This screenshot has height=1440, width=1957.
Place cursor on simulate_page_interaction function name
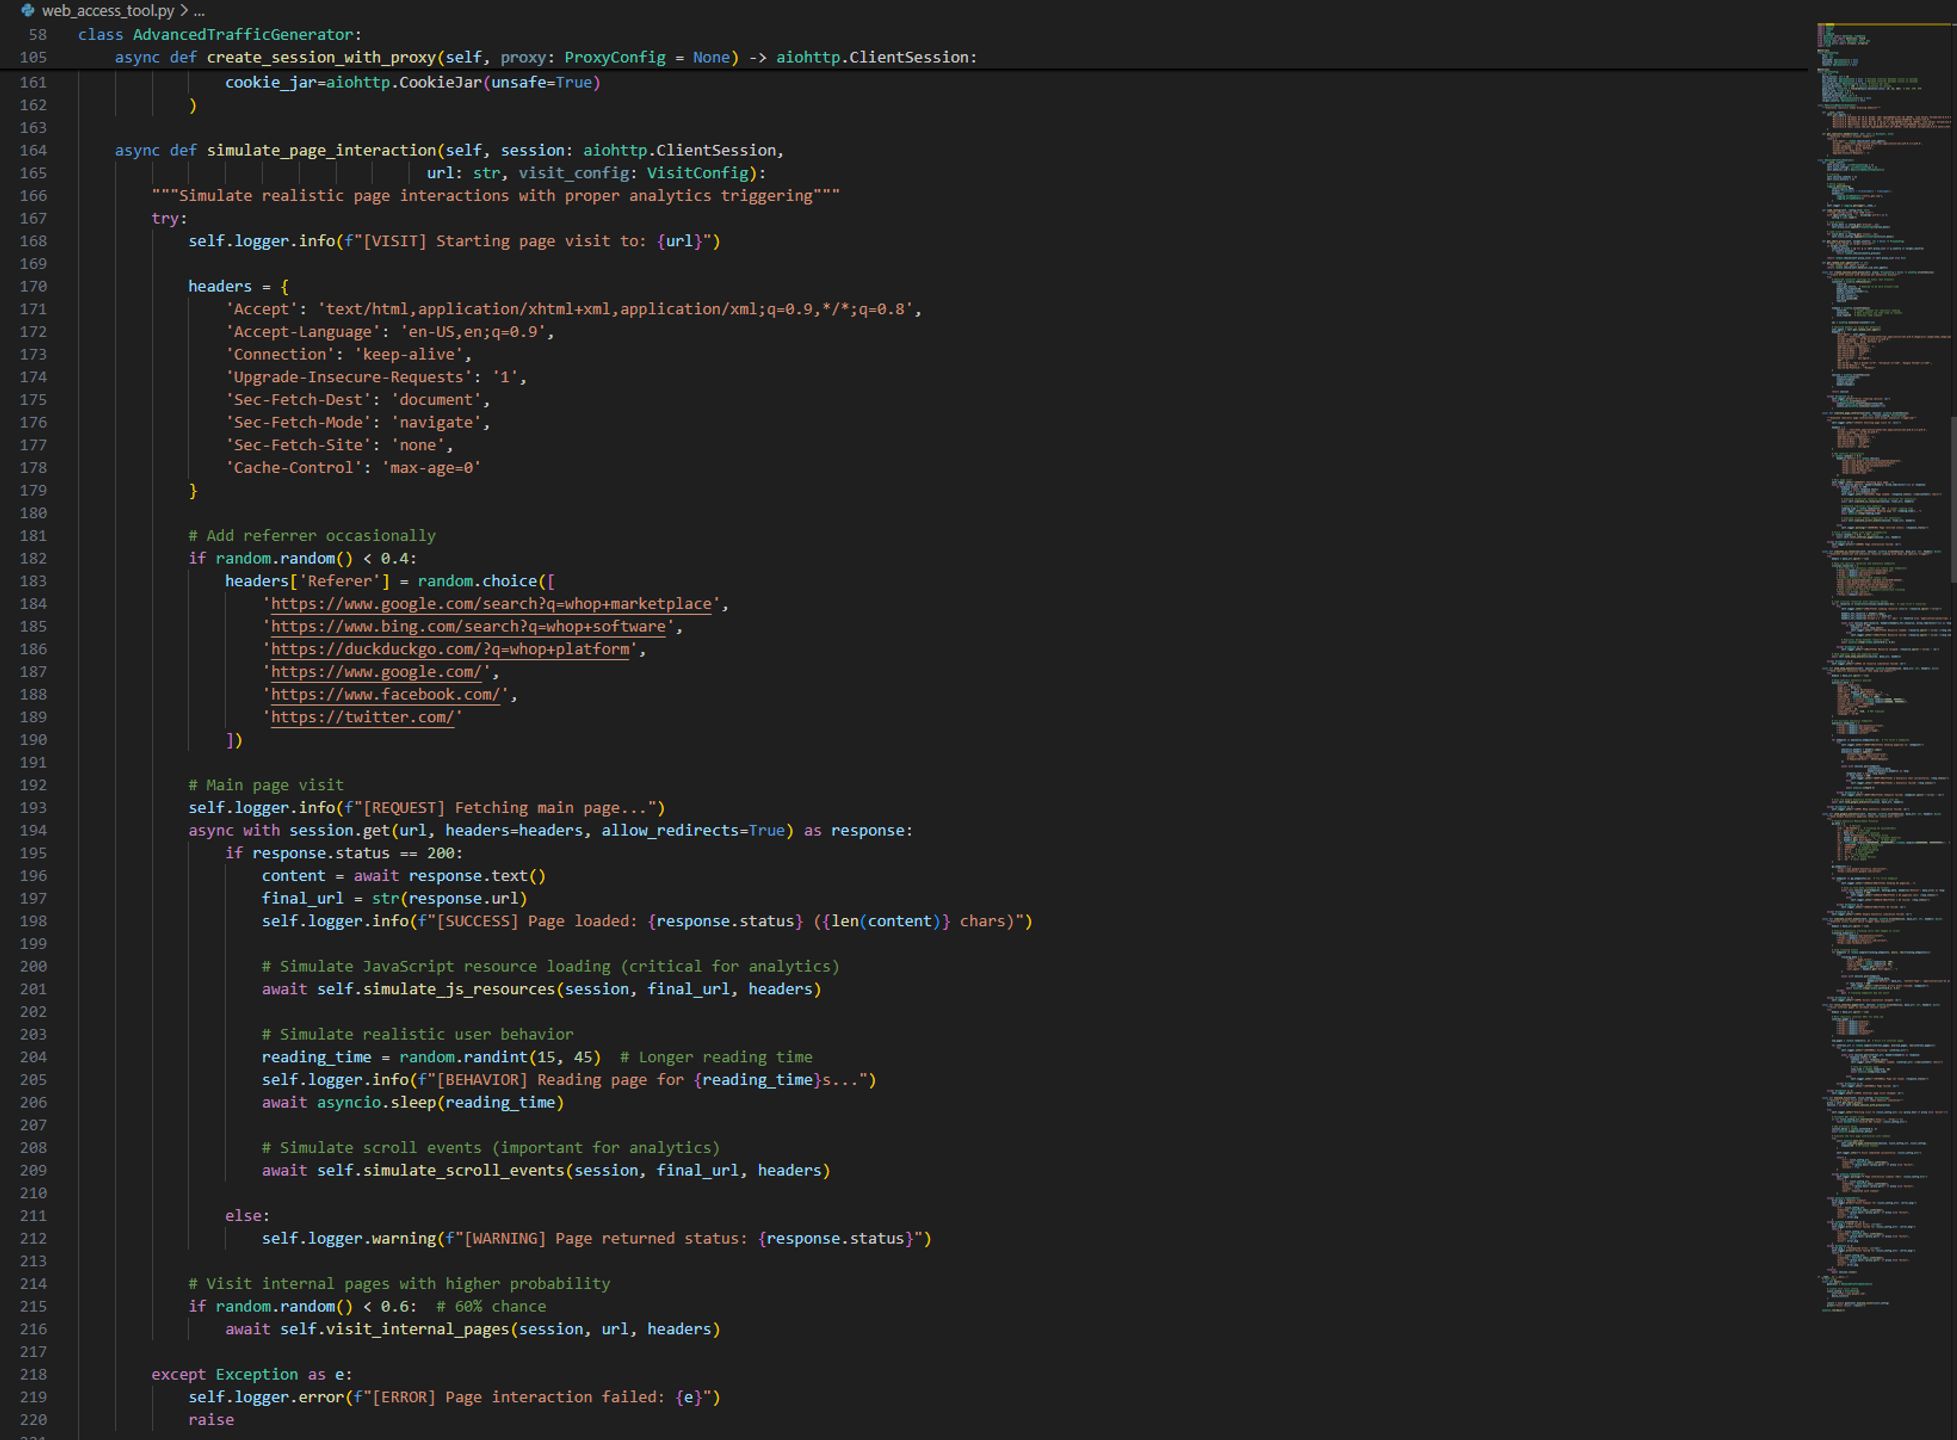pyautogui.click(x=321, y=151)
